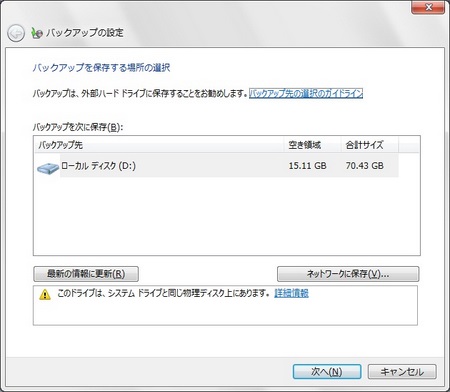Click the back arrow button

(x=16, y=33)
